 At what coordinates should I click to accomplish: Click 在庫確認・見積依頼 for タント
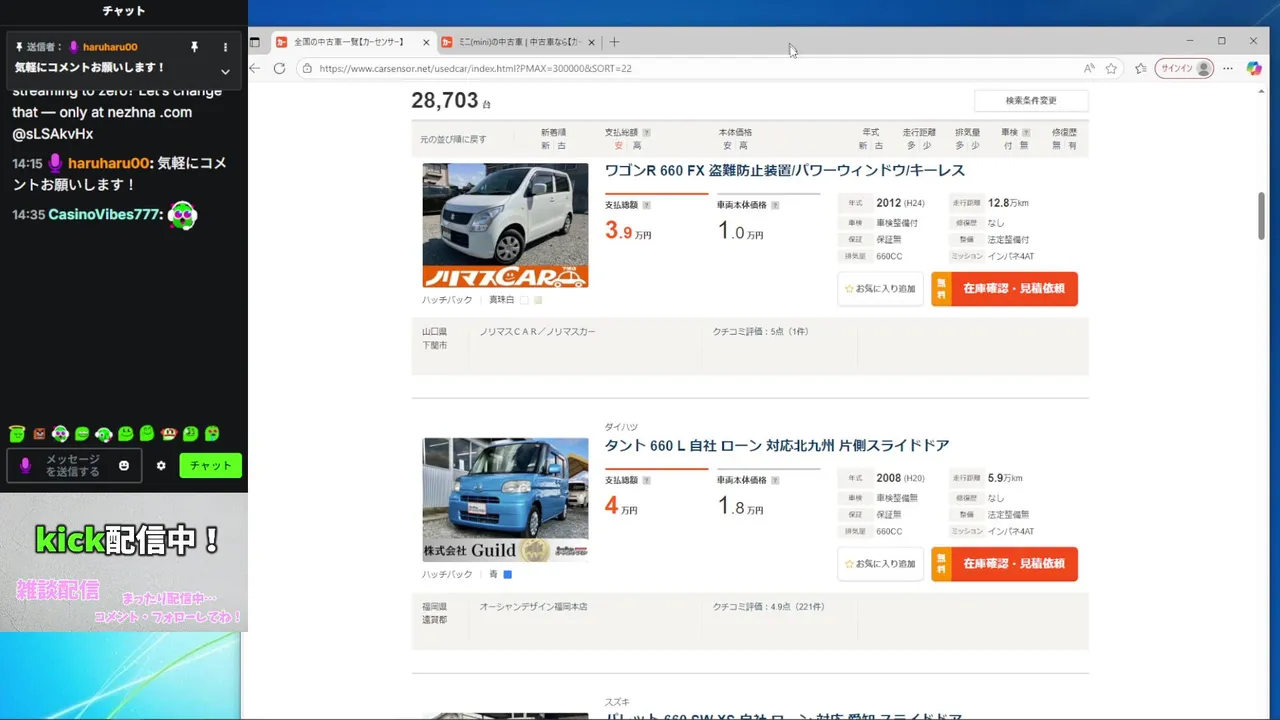pos(1004,564)
